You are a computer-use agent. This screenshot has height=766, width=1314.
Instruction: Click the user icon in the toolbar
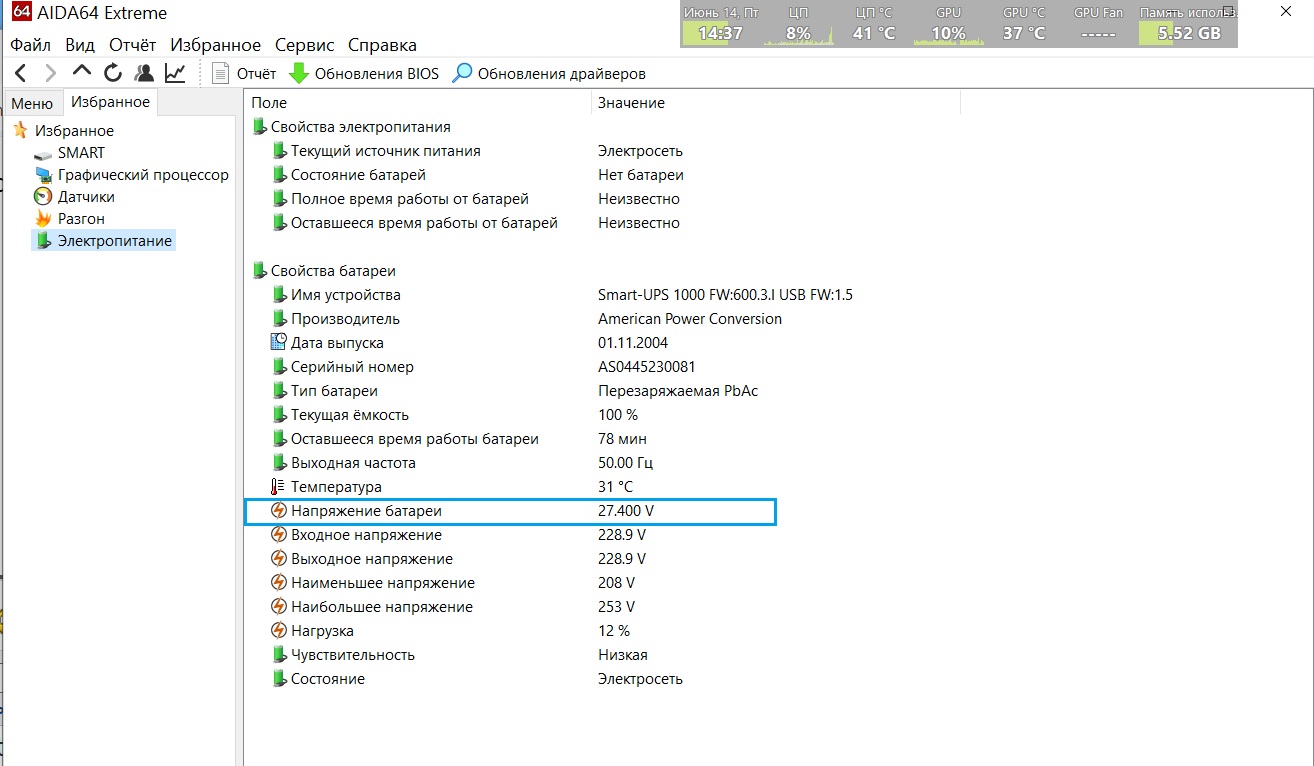pyautogui.click(x=144, y=73)
